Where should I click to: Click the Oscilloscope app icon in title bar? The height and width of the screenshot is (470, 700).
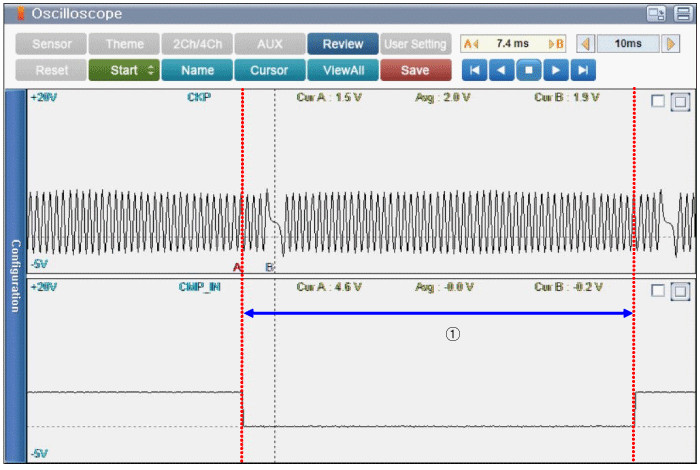tap(21, 13)
